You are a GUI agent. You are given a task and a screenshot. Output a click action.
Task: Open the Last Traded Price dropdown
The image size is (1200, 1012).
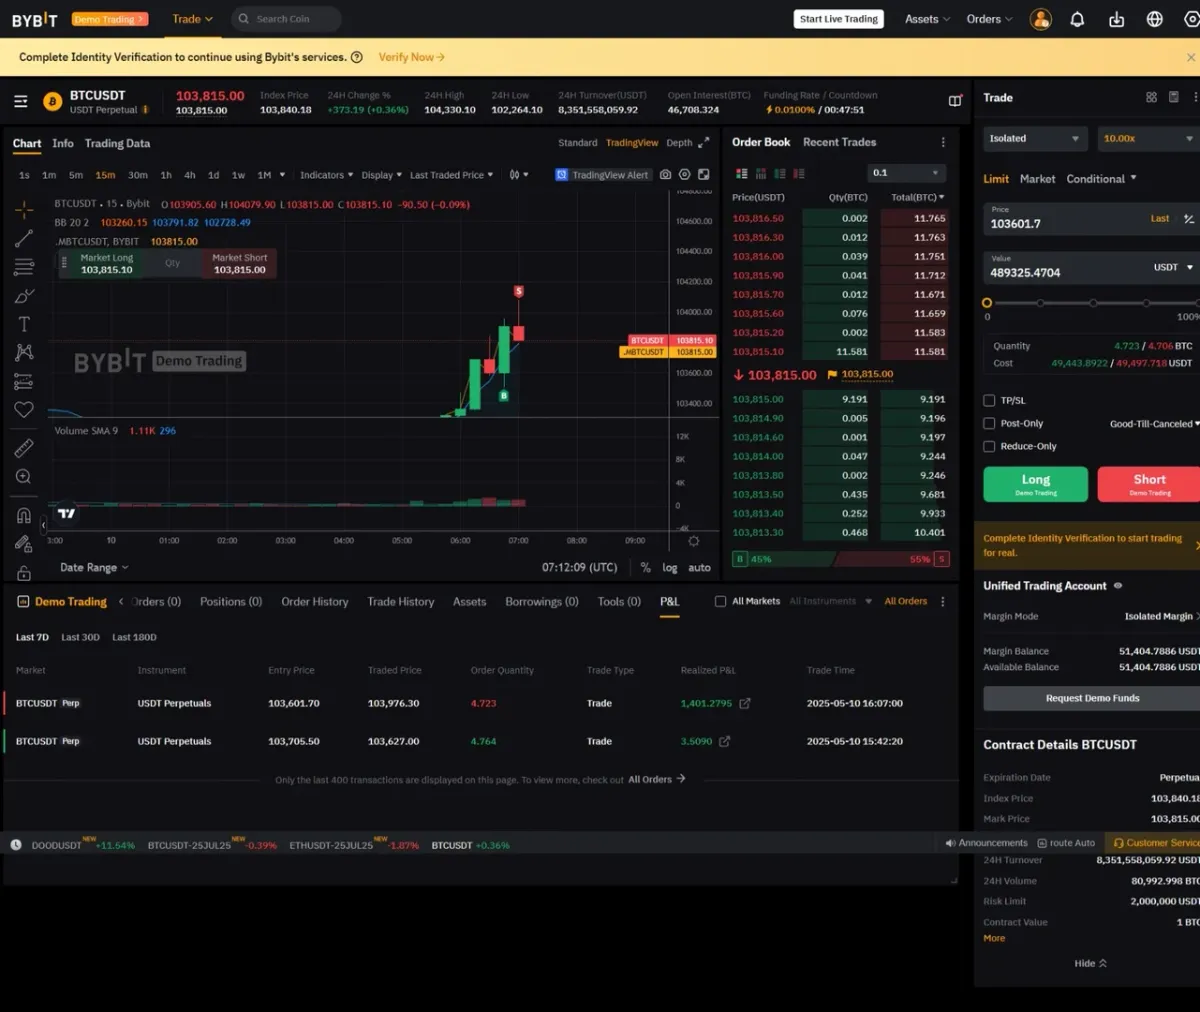[451, 175]
